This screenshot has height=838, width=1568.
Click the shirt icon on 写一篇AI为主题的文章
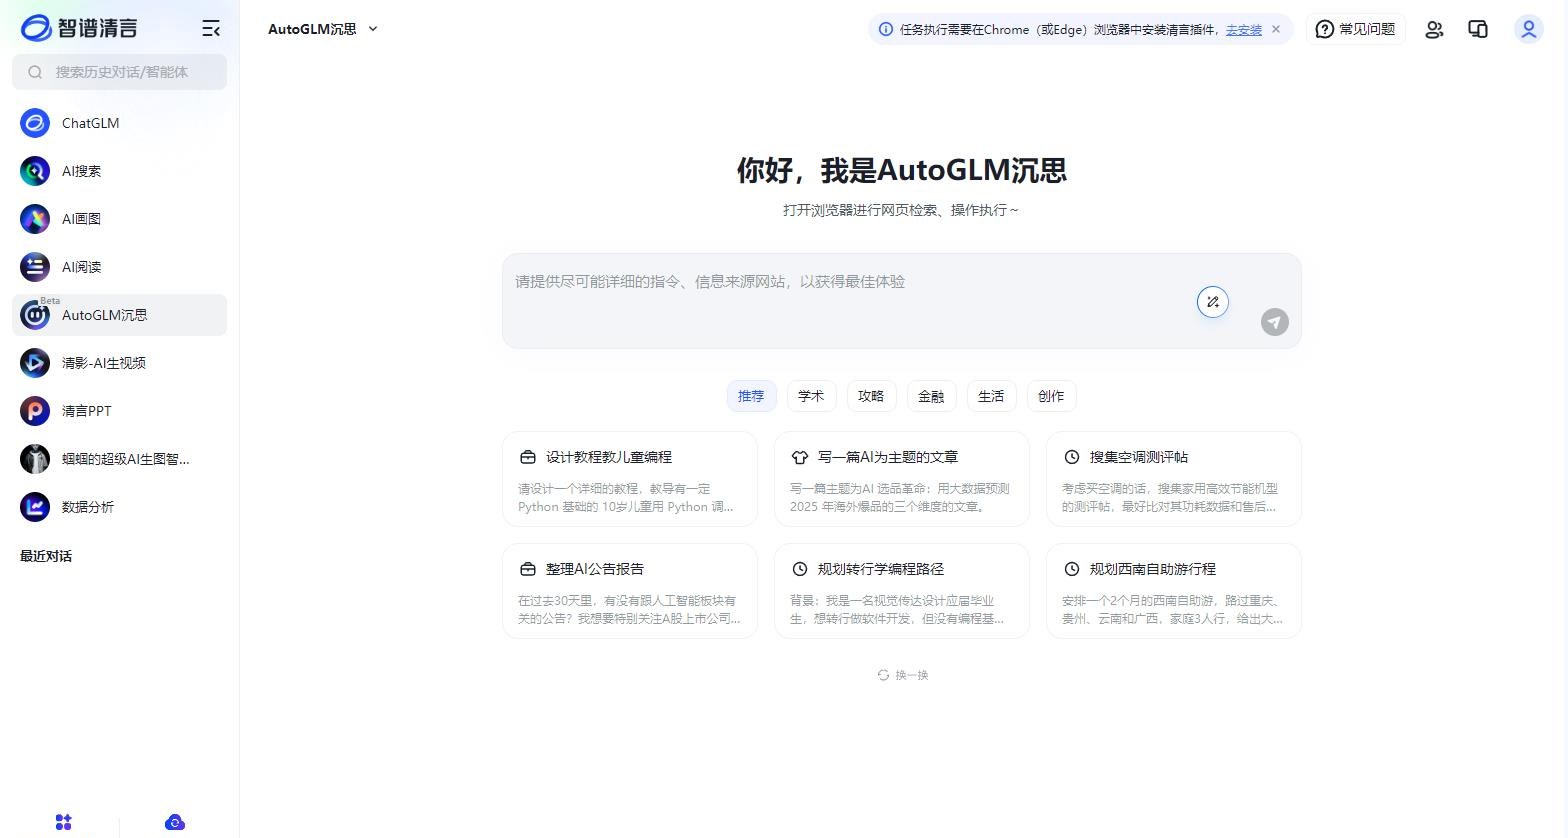tap(800, 457)
